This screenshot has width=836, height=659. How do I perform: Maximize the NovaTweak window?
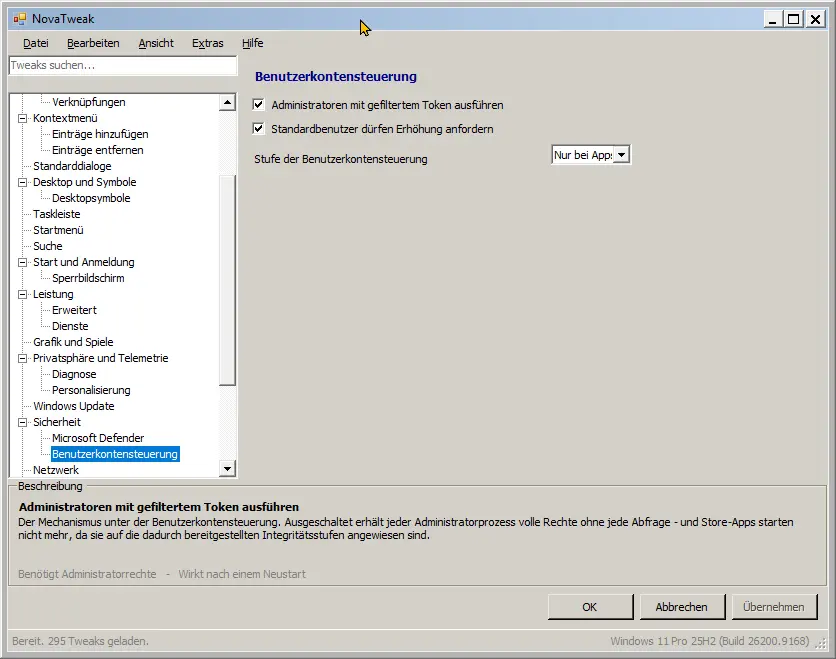click(793, 20)
